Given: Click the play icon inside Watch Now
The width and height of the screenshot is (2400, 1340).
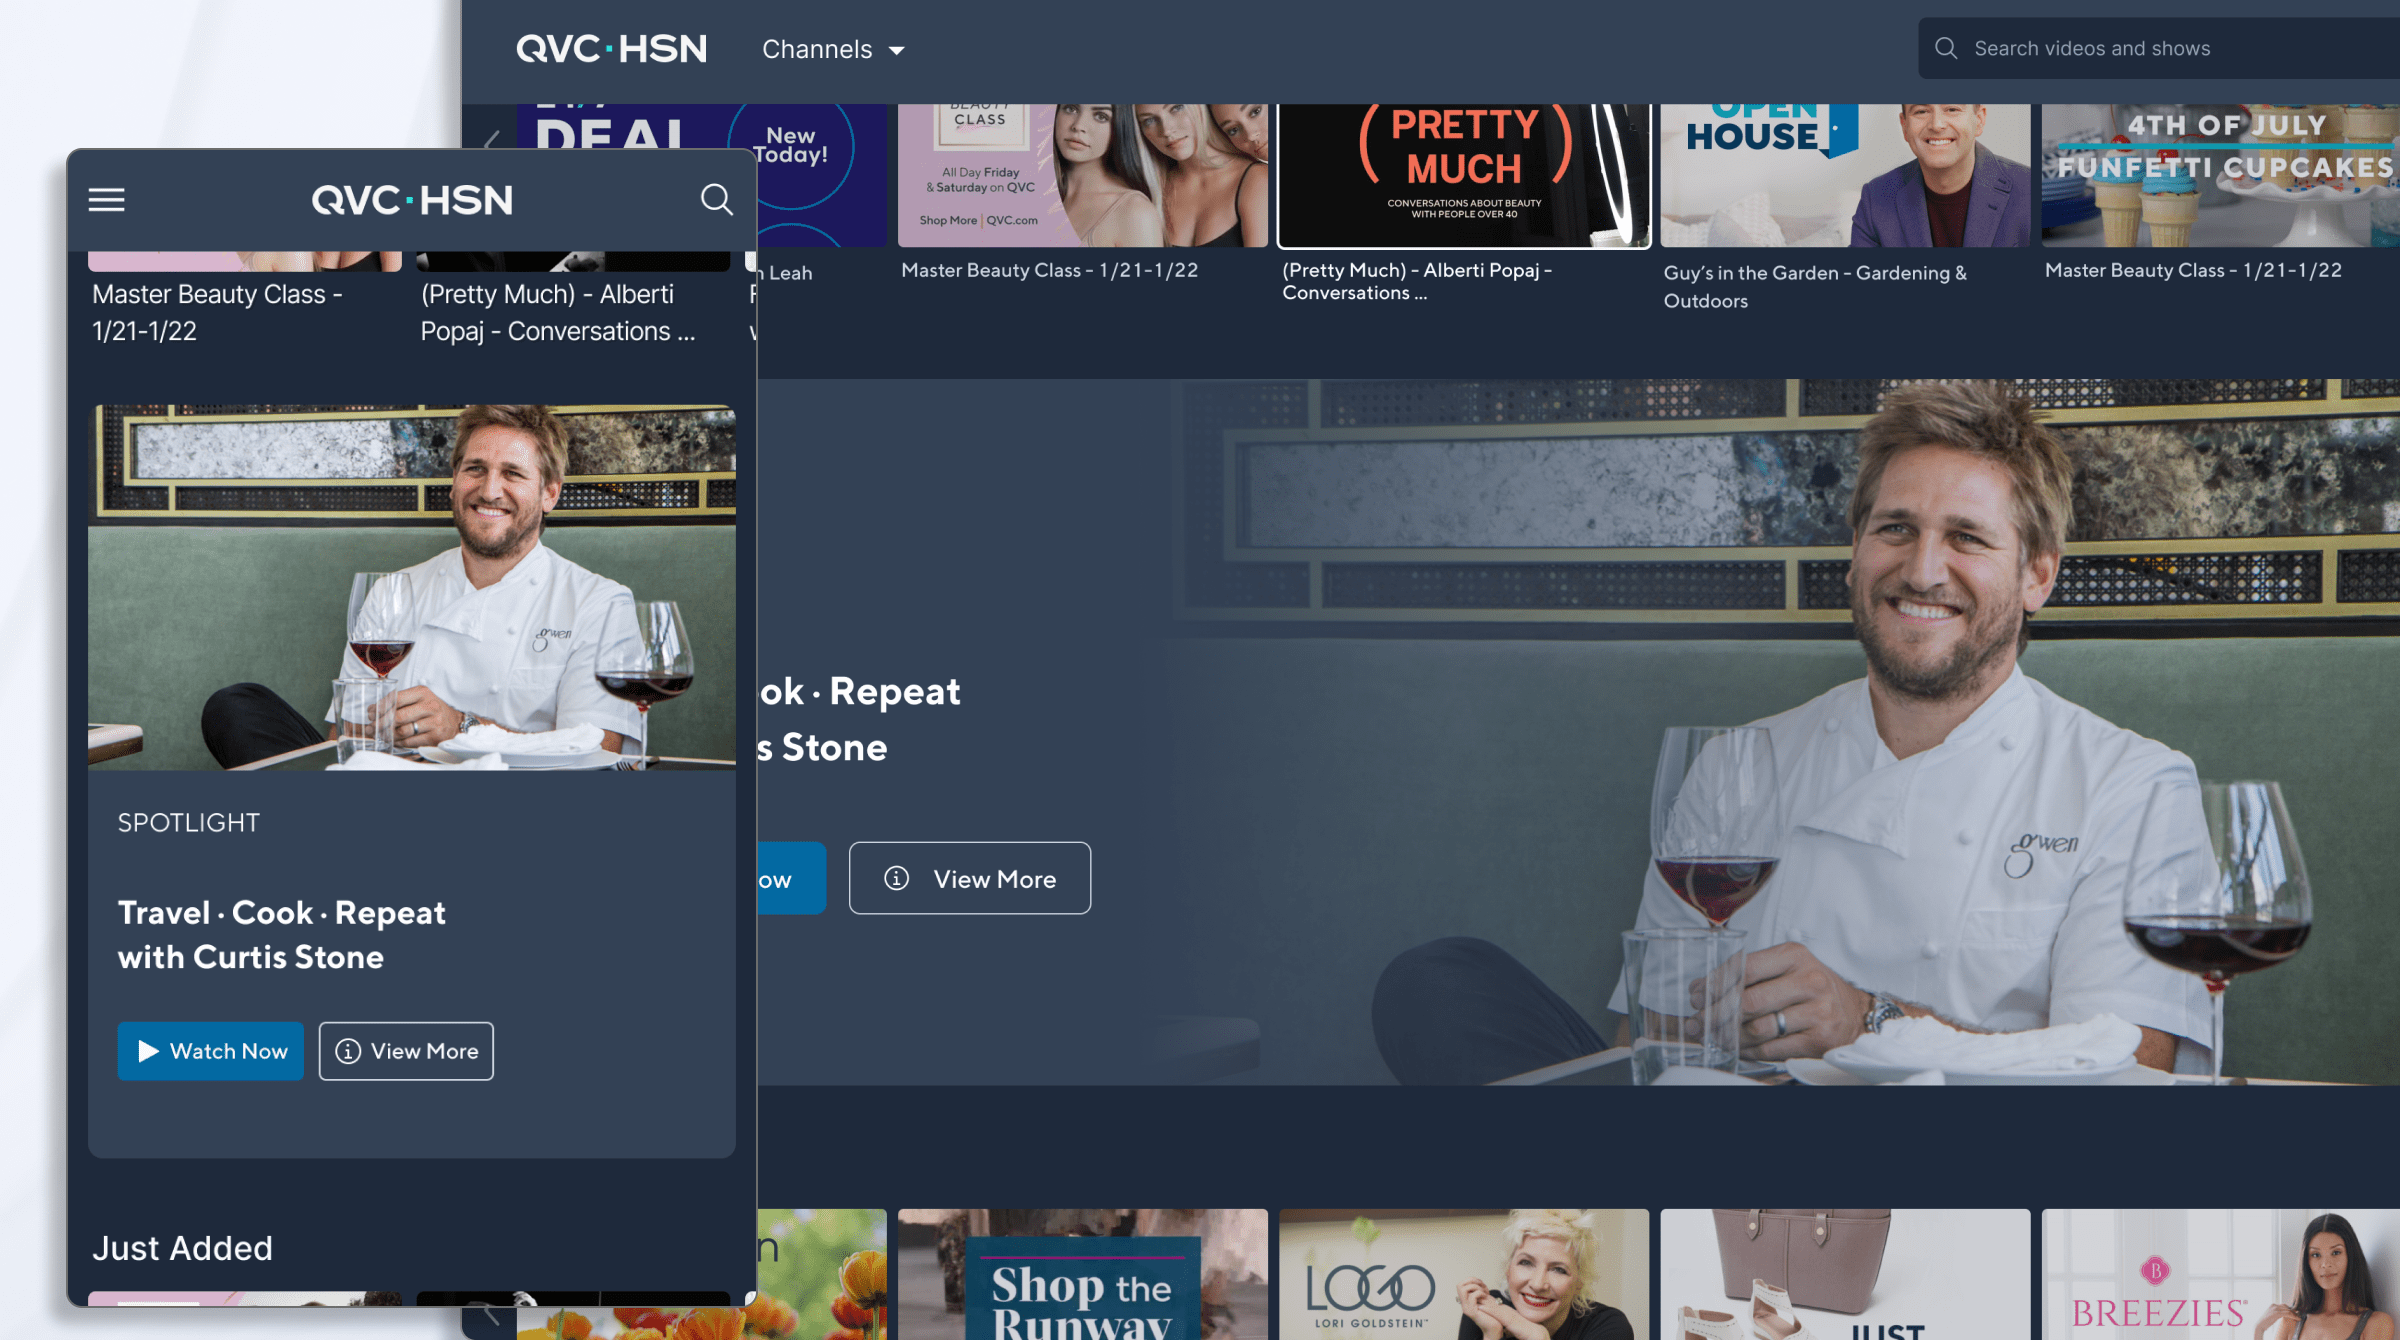Looking at the screenshot, I should pos(148,1051).
